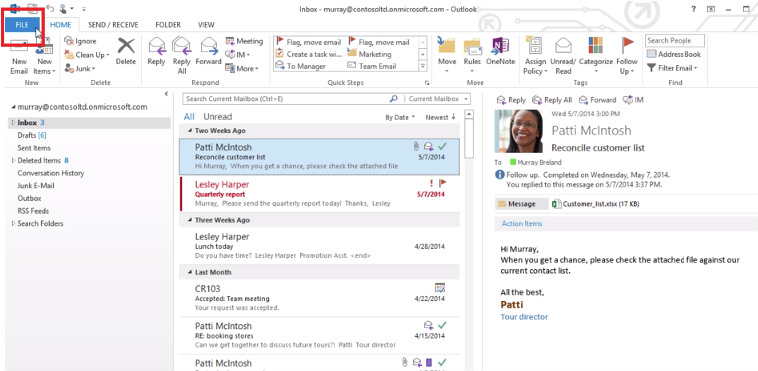The height and width of the screenshot is (371, 758).
Task: Open the By Date sort dropdown
Action: coord(400,118)
